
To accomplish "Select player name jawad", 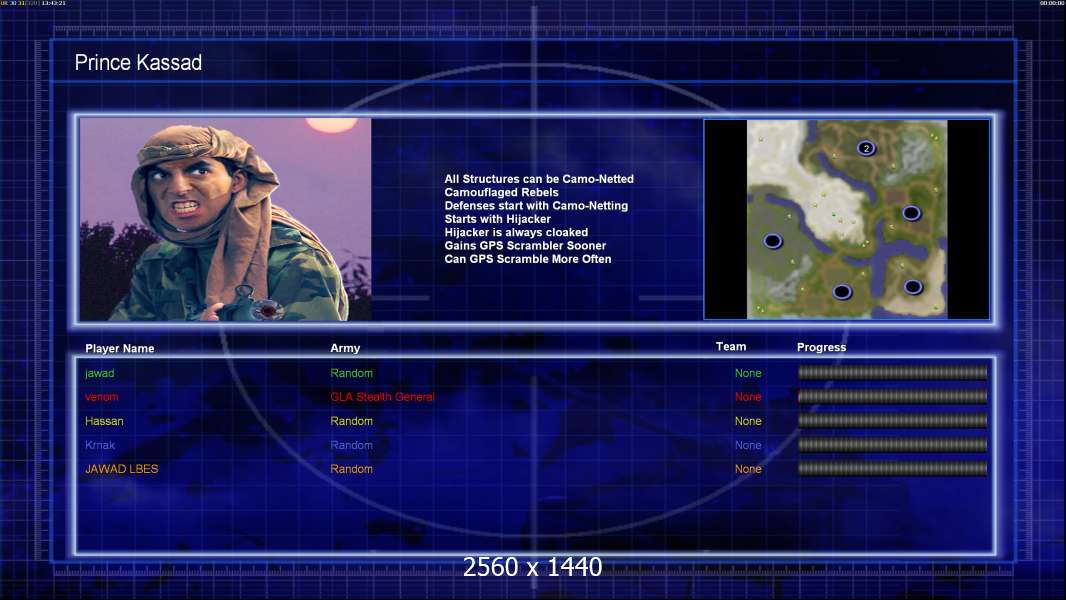I will tap(100, 373).
